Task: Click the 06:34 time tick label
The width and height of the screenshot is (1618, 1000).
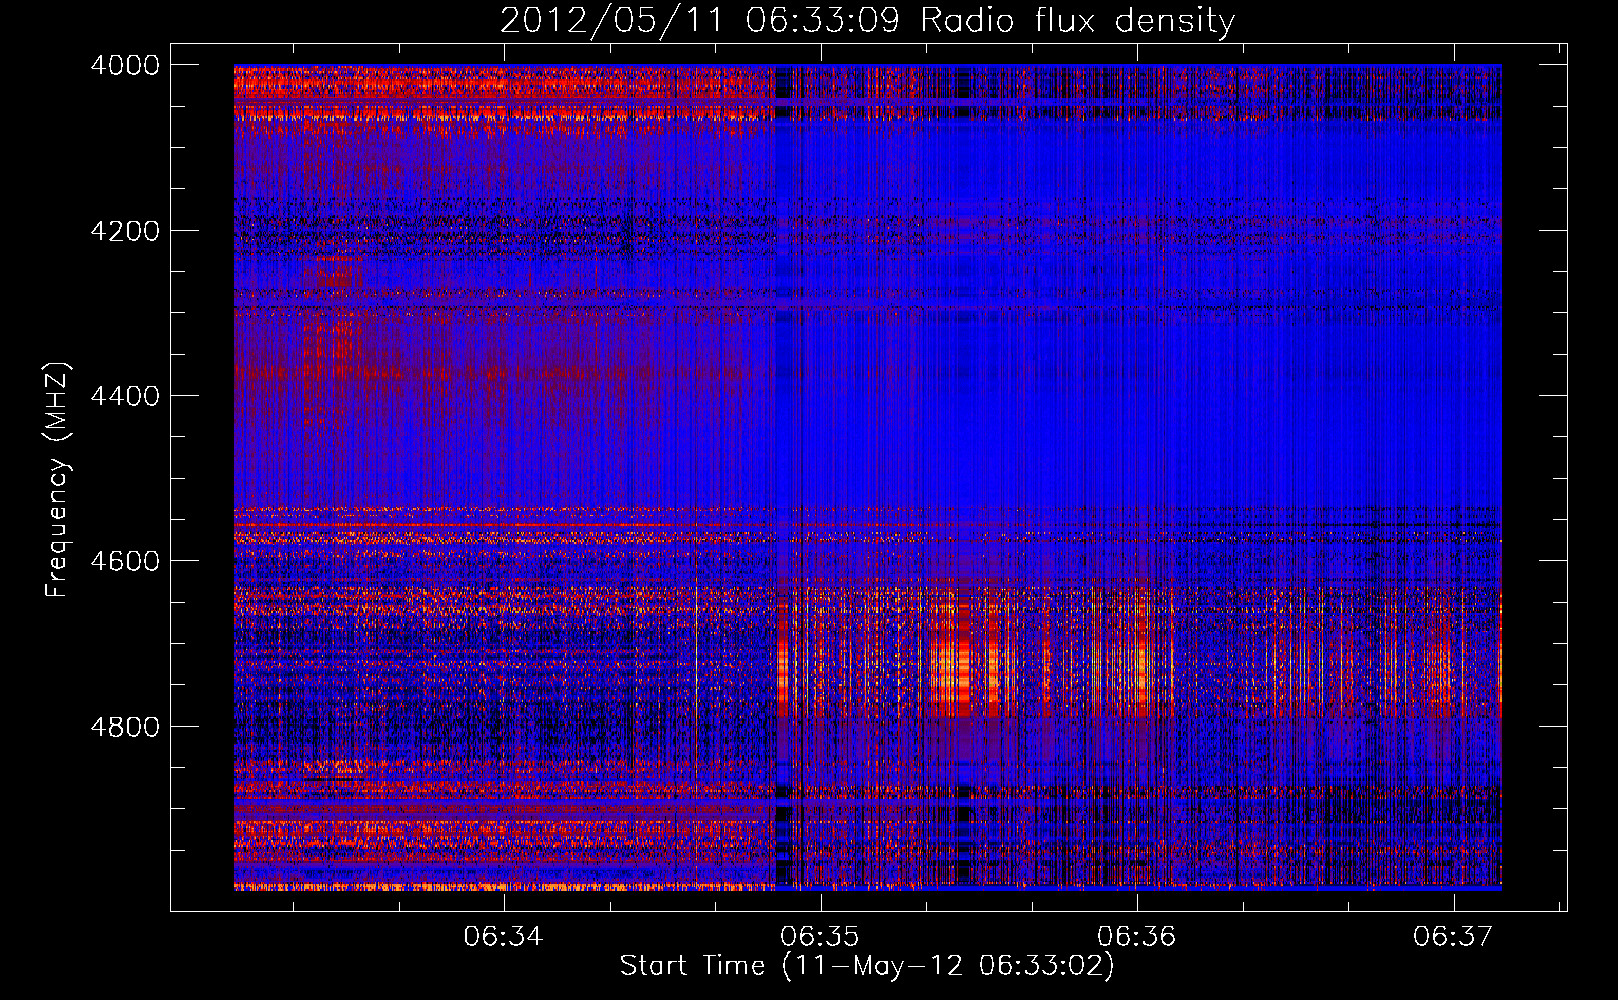Action: tap(503, 936)
